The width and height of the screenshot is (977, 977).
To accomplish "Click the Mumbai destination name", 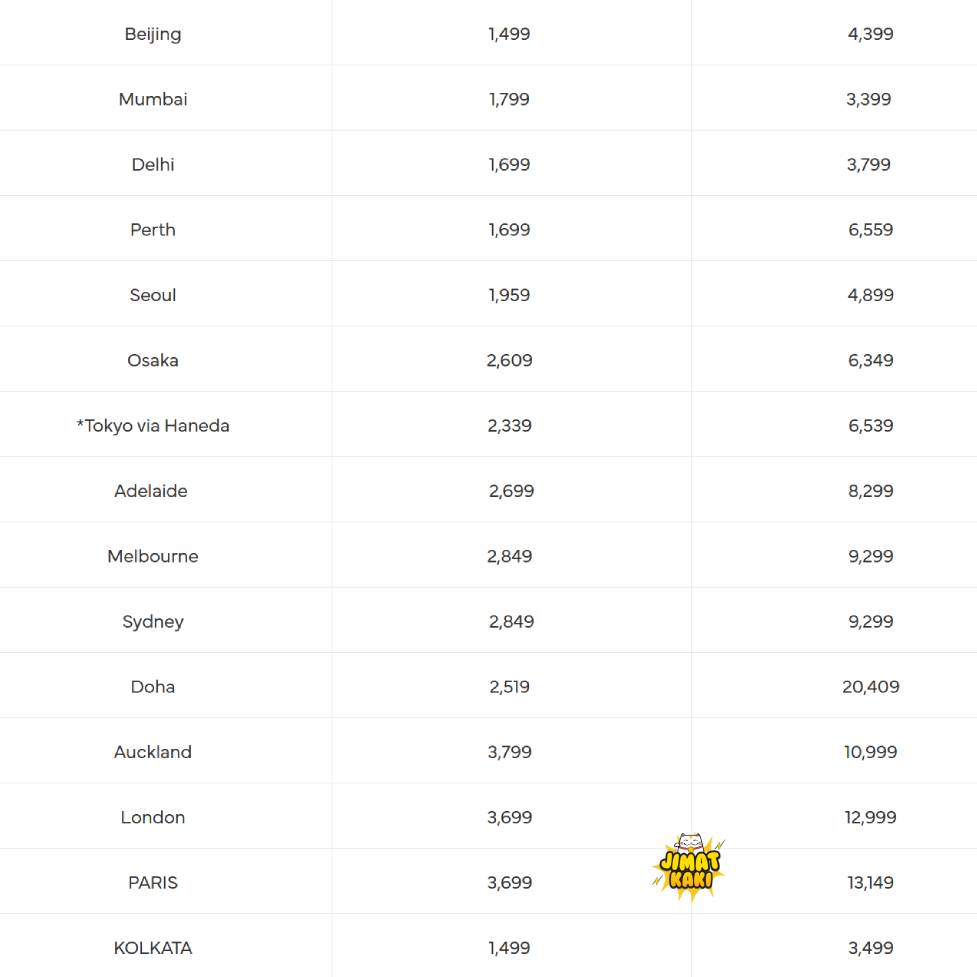I will 153,99.
